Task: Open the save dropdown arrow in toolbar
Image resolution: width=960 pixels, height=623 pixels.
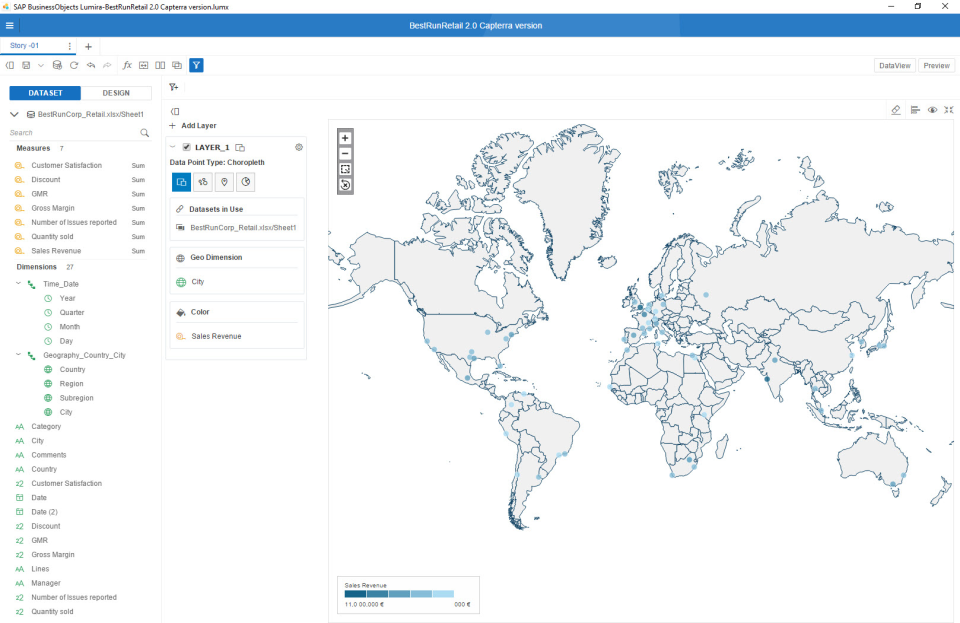Action: point(40,65)
